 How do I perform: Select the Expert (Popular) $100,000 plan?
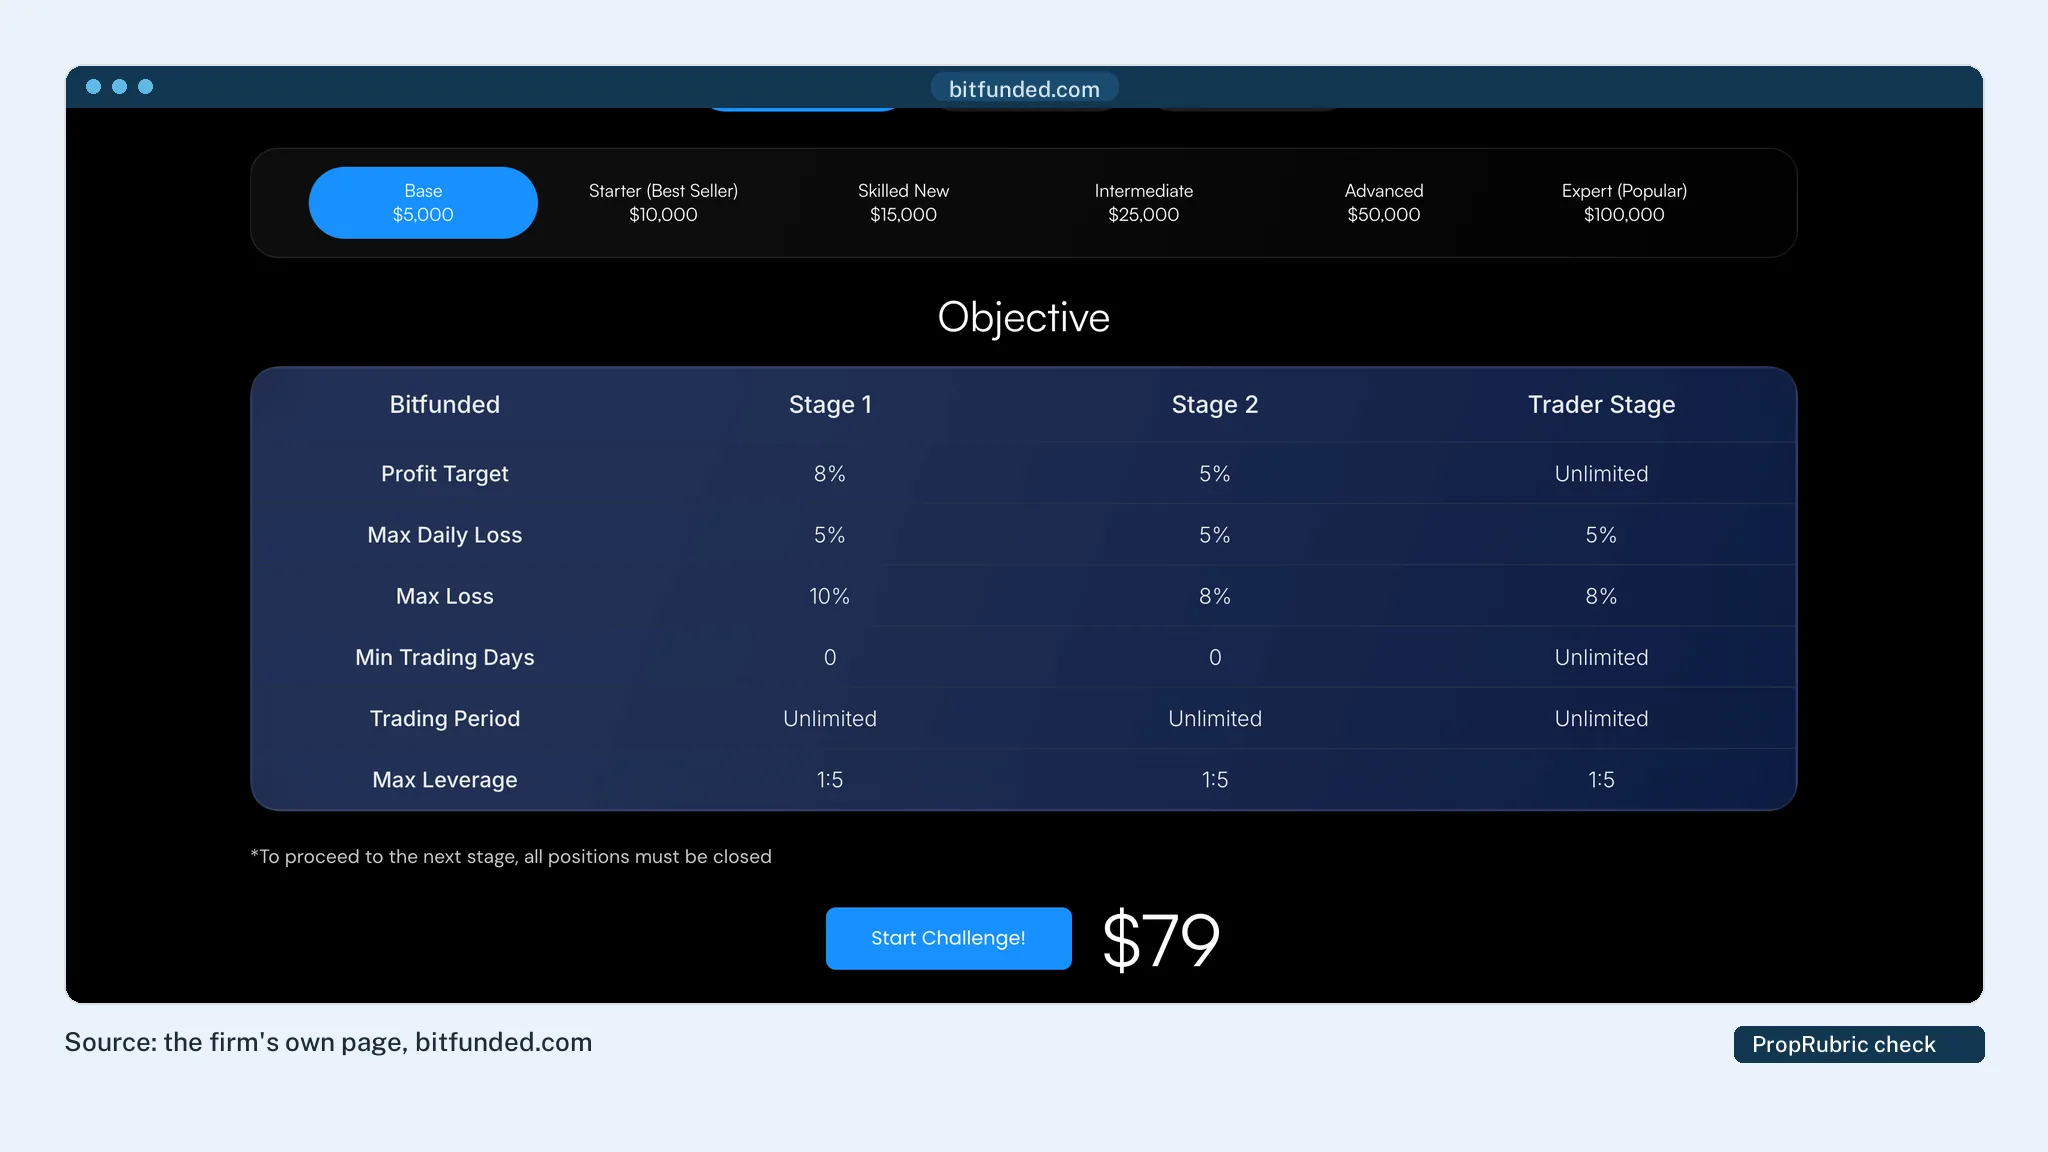(x=1624, y=203)
